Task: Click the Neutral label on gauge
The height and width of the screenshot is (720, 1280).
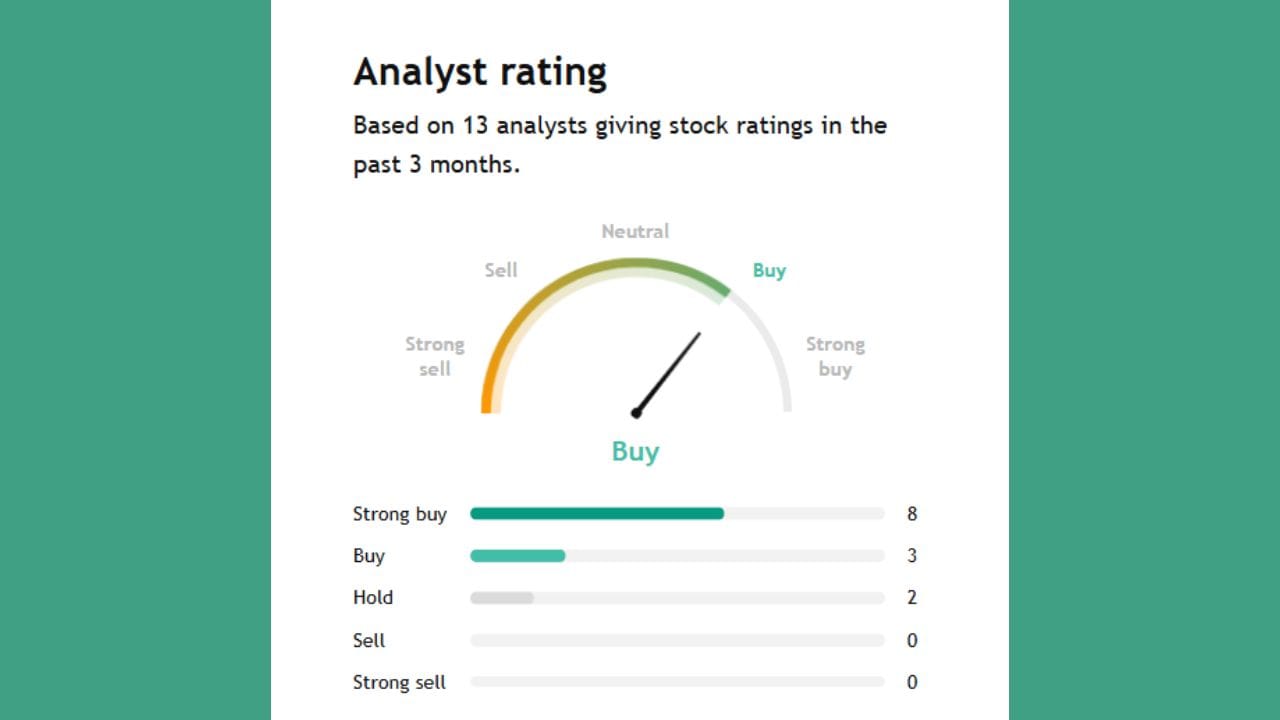Action: (635, 231)
